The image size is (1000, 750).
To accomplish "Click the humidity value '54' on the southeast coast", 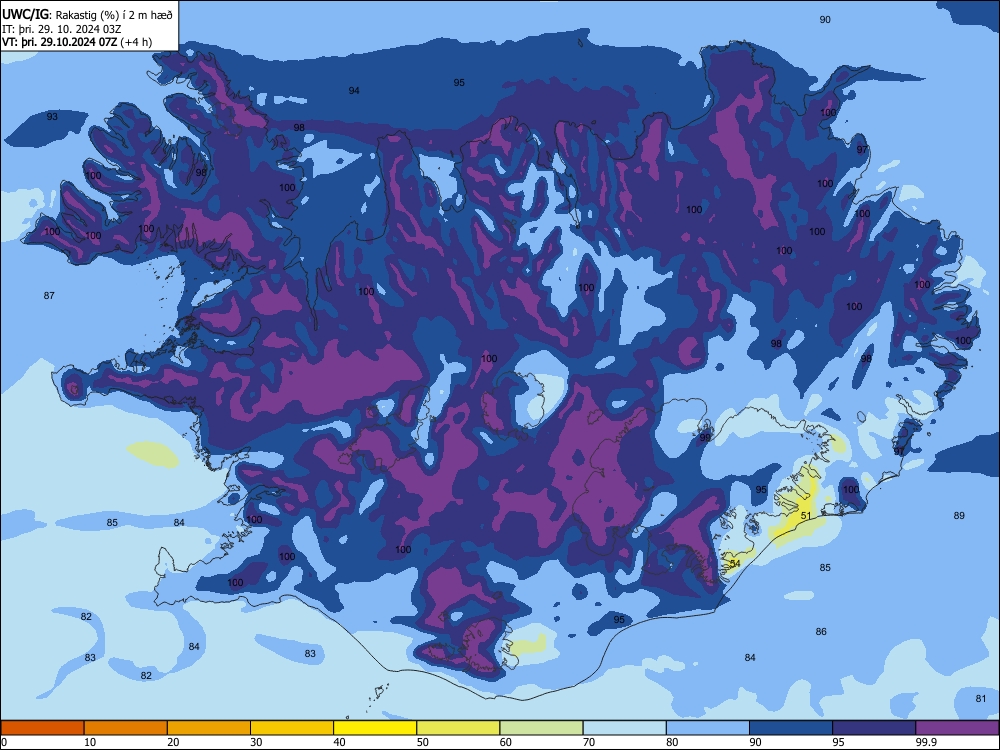I will pos(735,564).
